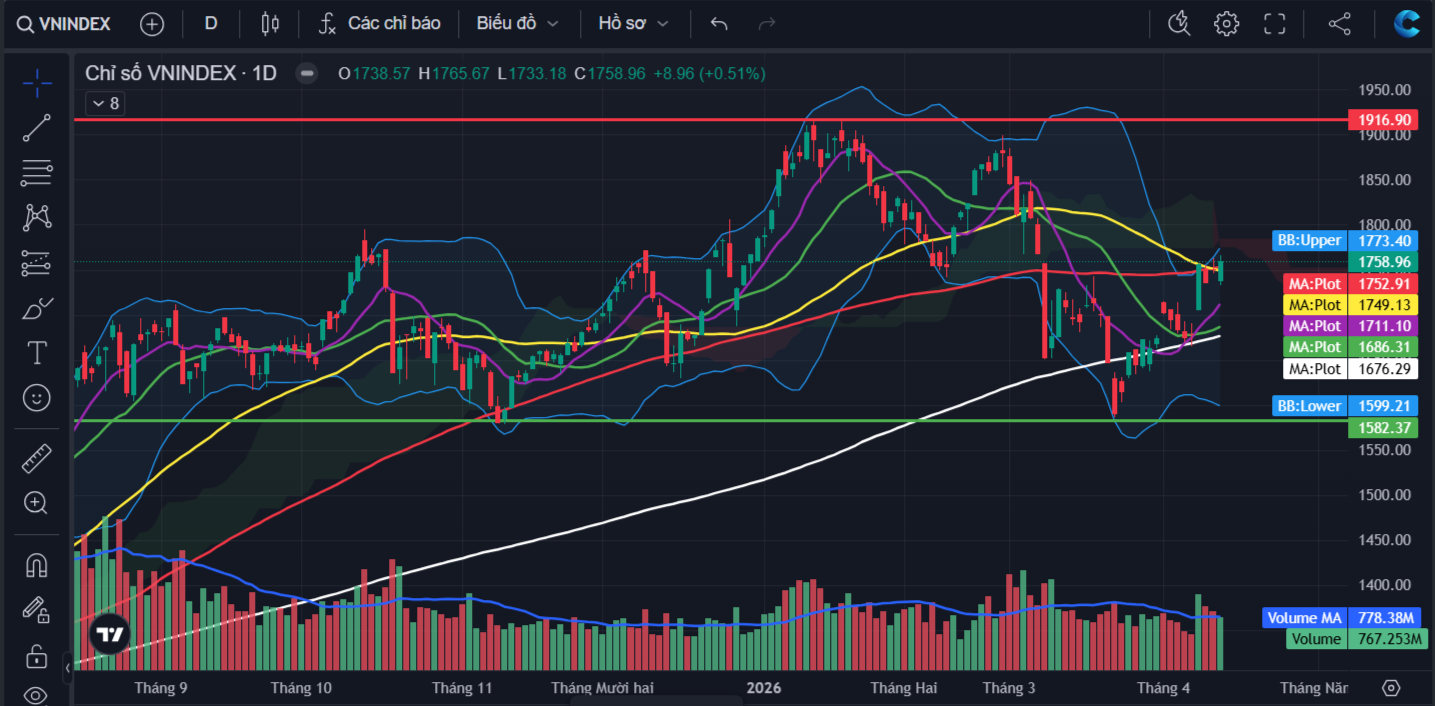1435x706 pixels.
Task: Click the zoom in tool
Action: point(37,503)
